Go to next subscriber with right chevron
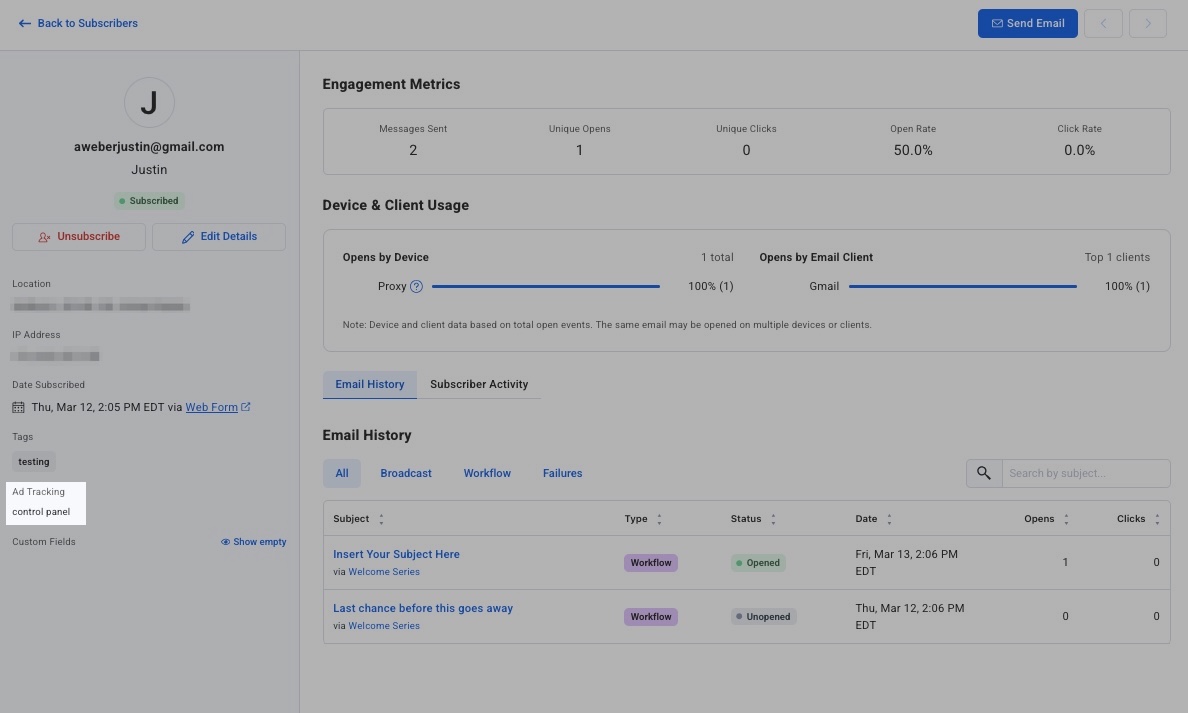This screenshot has width=1188, height=713. (1147, 23)
